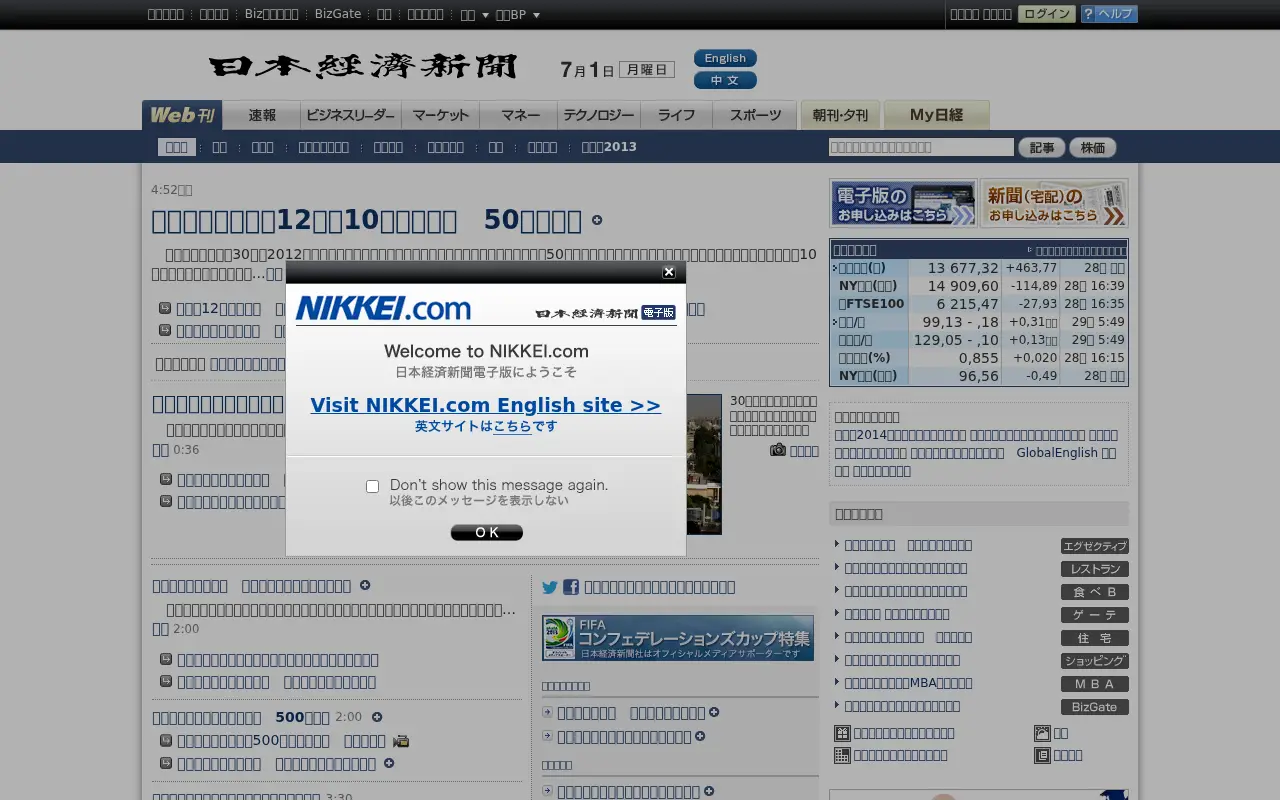Viewport: 1280px width, 800px height.
Task: Click the 月曜日 weekday badge near the date
Action: pos(647,69)
